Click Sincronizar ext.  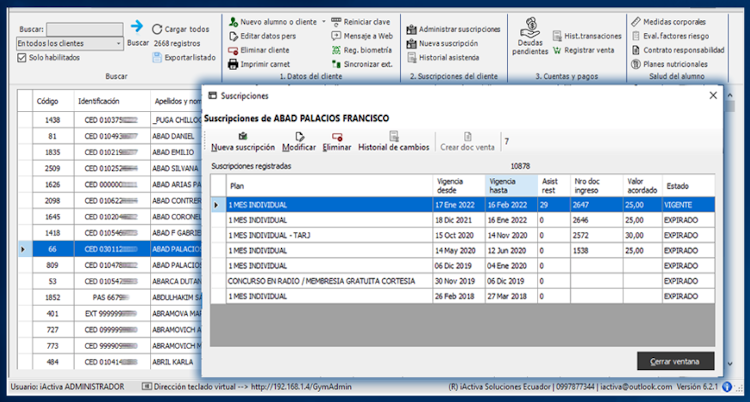point(362,64)
